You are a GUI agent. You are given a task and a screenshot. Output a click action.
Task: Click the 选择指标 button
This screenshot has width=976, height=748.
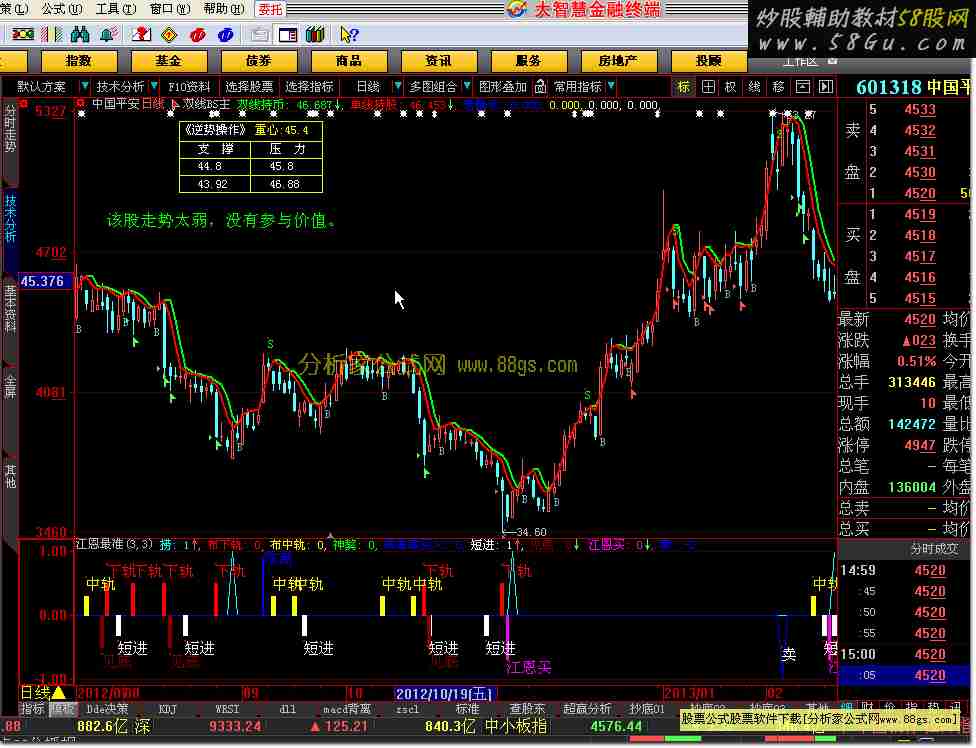point(309,86)
